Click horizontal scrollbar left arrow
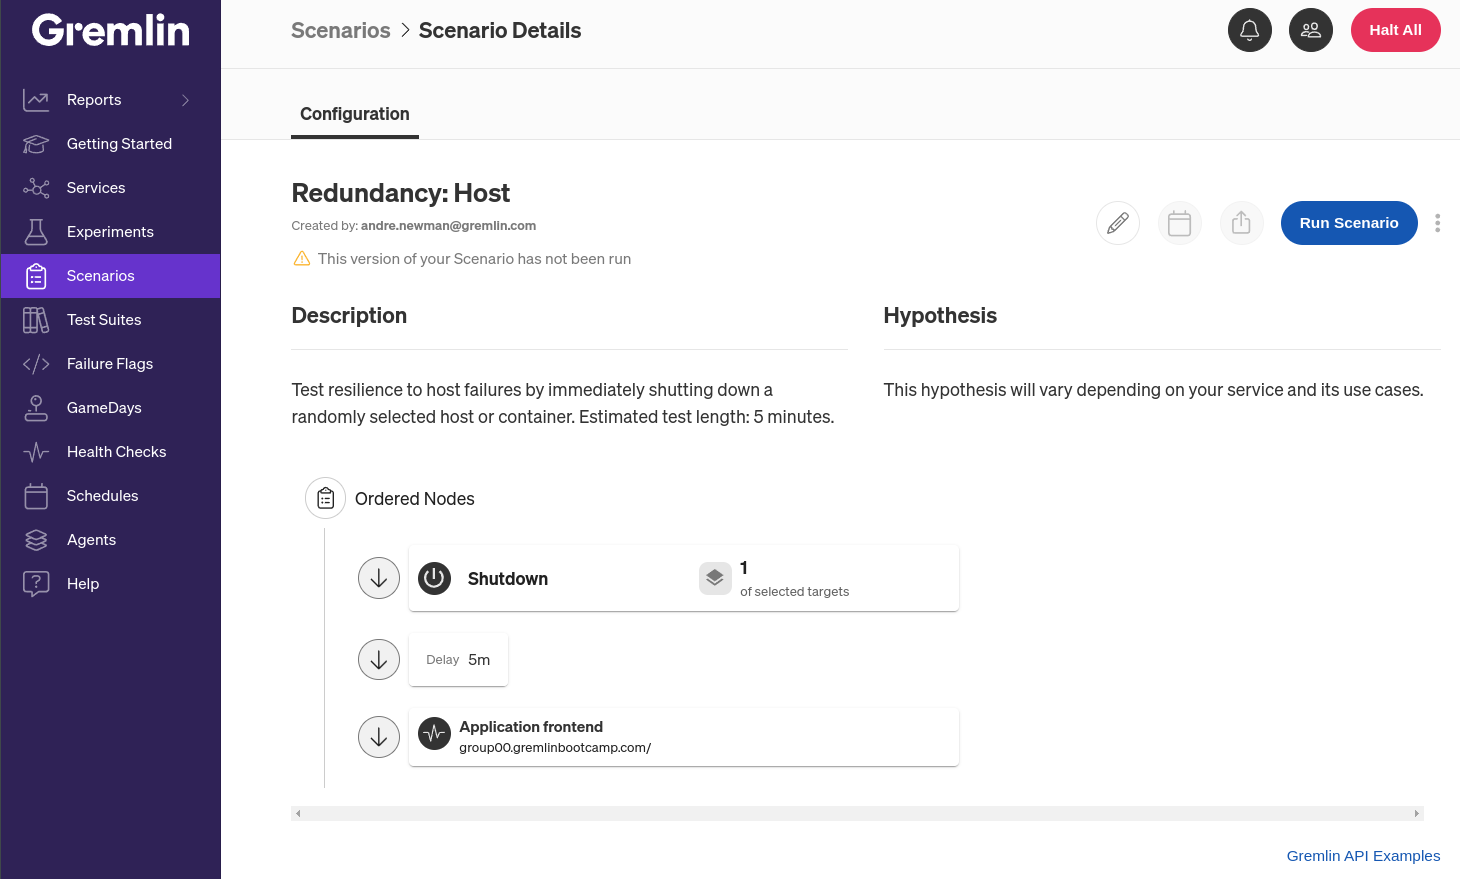 click(298, 814)
